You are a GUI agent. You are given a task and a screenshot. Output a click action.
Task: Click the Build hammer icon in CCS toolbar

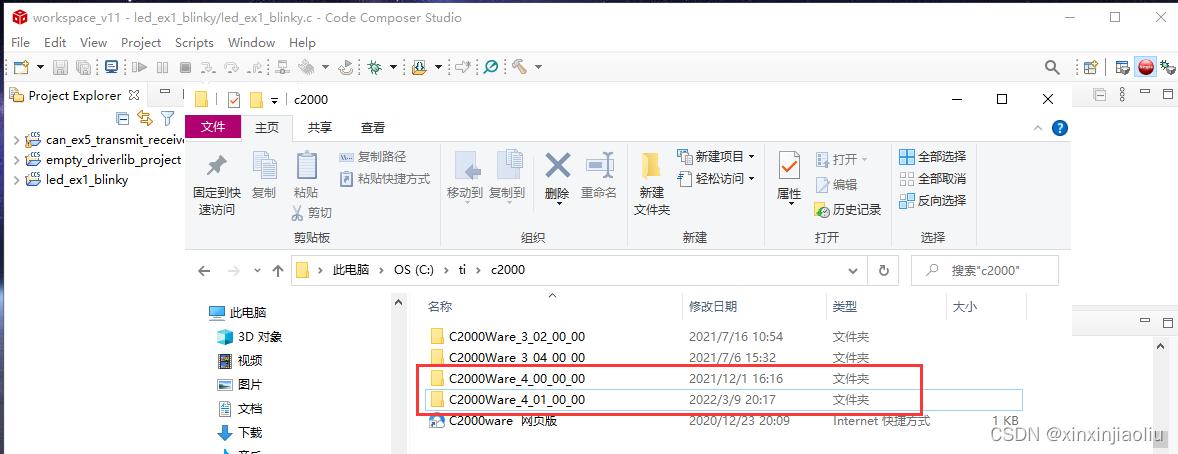tap(519, 67)
